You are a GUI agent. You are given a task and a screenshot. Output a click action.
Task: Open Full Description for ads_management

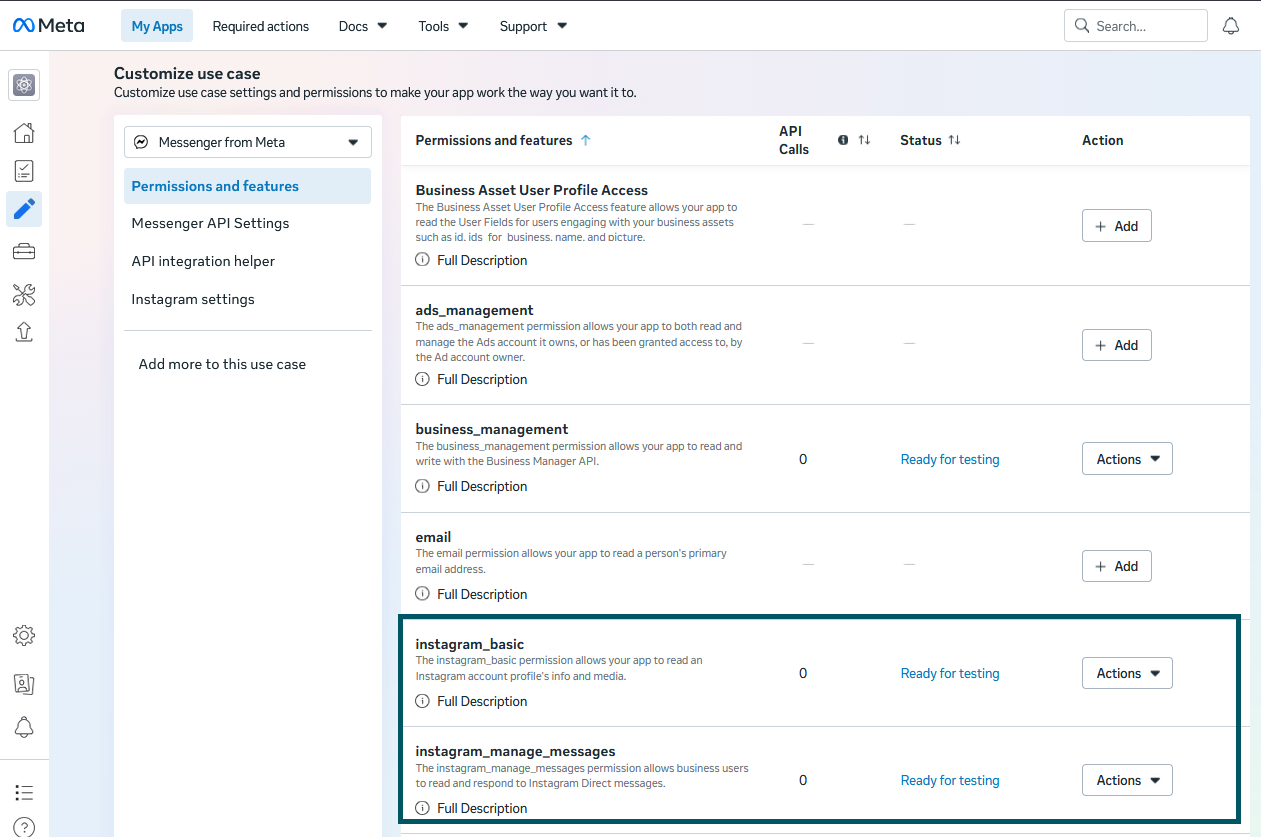pos(482,379)
